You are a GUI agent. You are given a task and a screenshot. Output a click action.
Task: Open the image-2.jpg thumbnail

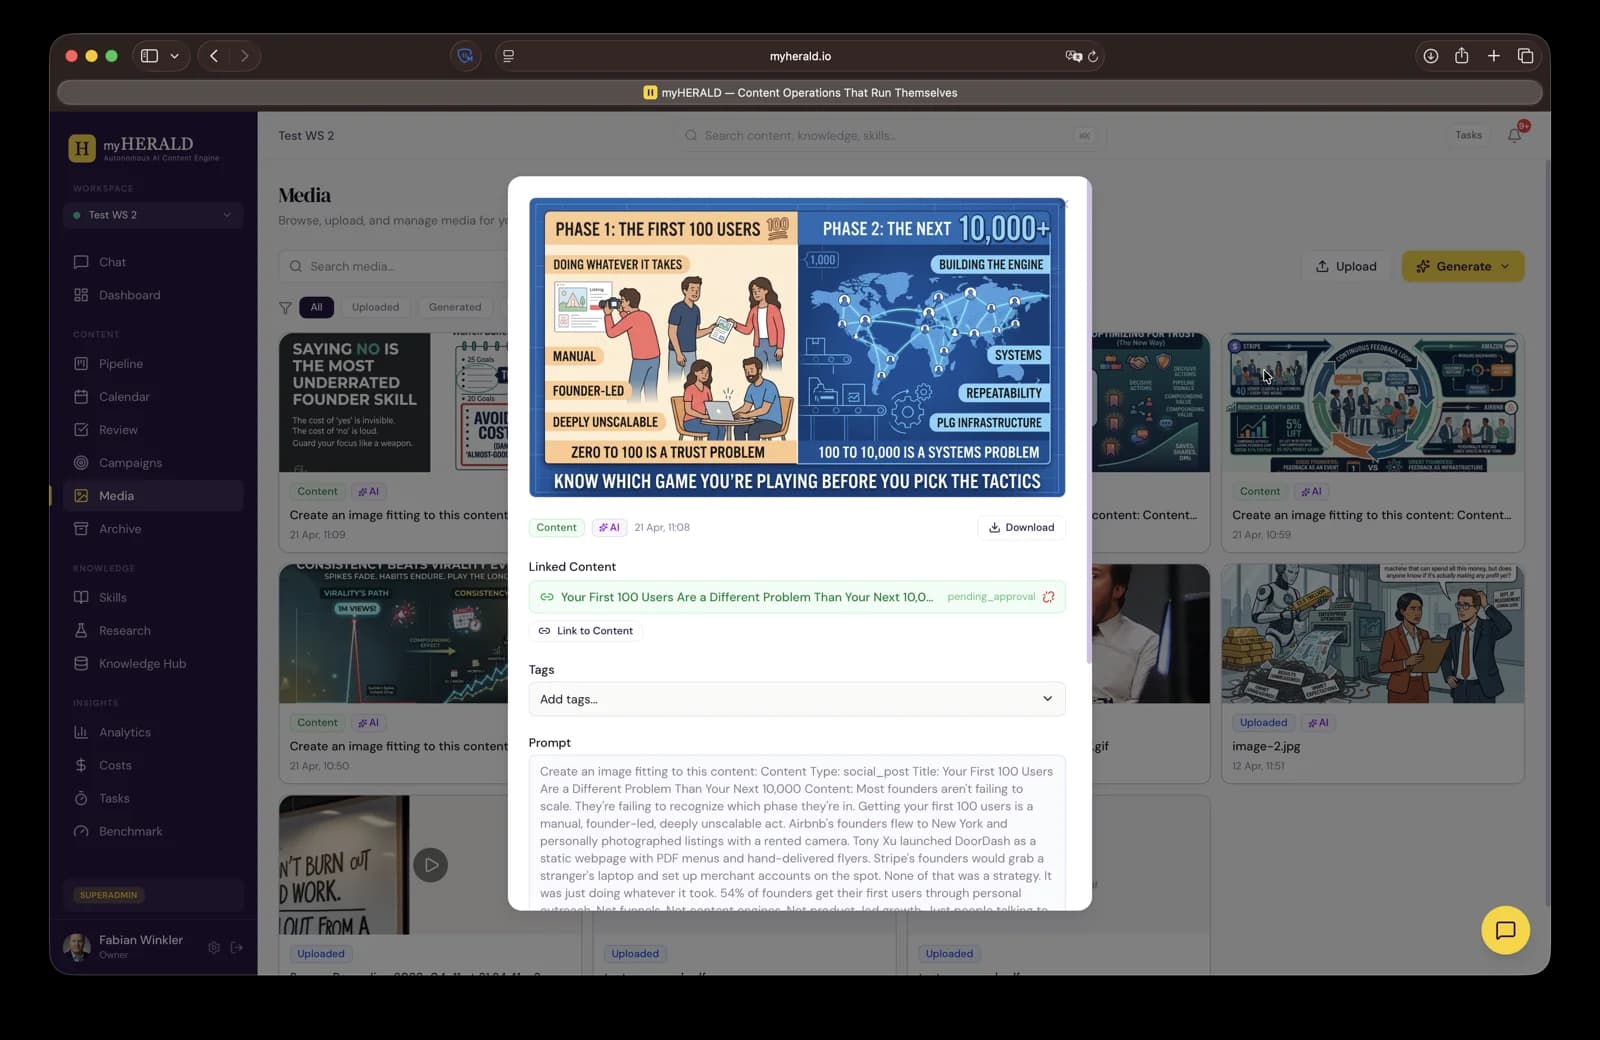[x=1372, y=633]
